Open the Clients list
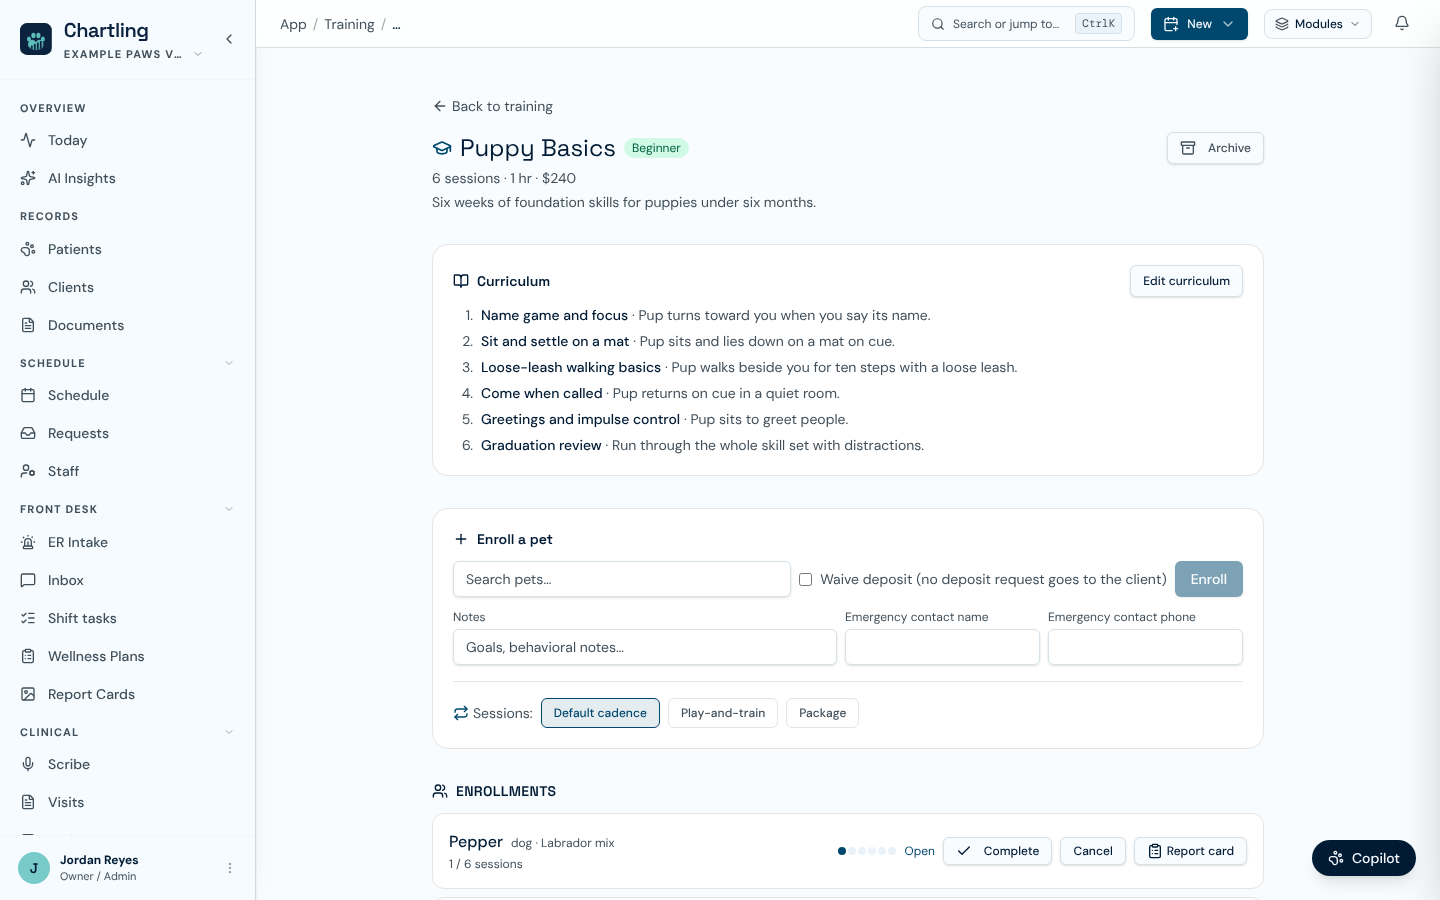This screenshot has height=900, width=1440. pyautogui.click(x=128, y=287)
